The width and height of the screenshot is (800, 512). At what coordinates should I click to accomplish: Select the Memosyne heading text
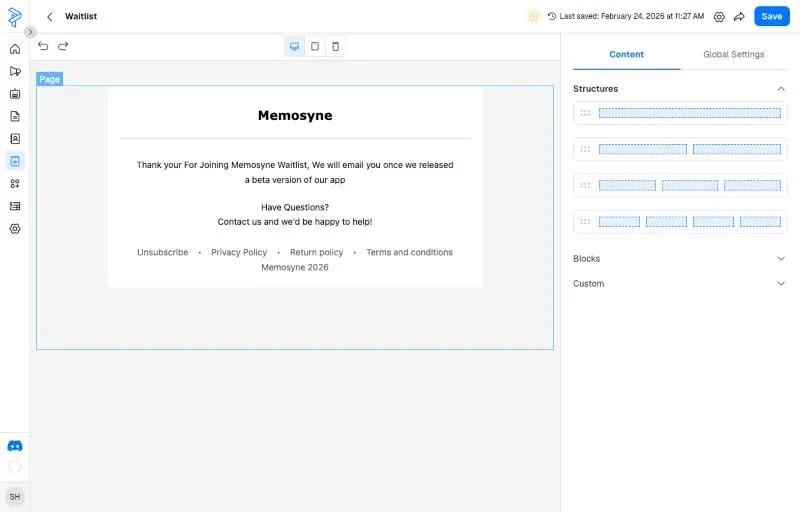tap(295, 116)
